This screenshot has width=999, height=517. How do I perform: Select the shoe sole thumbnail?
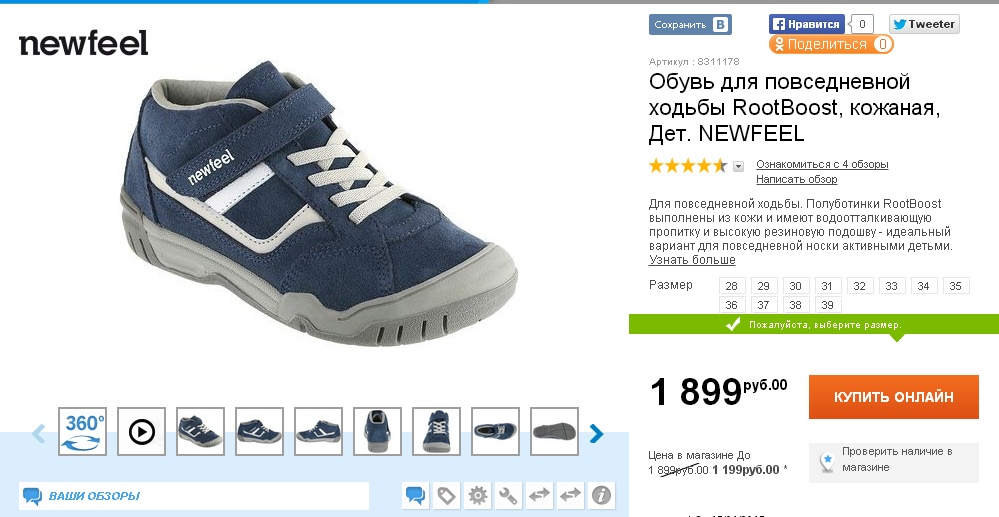pyautogui.click(x=554, y=432)
